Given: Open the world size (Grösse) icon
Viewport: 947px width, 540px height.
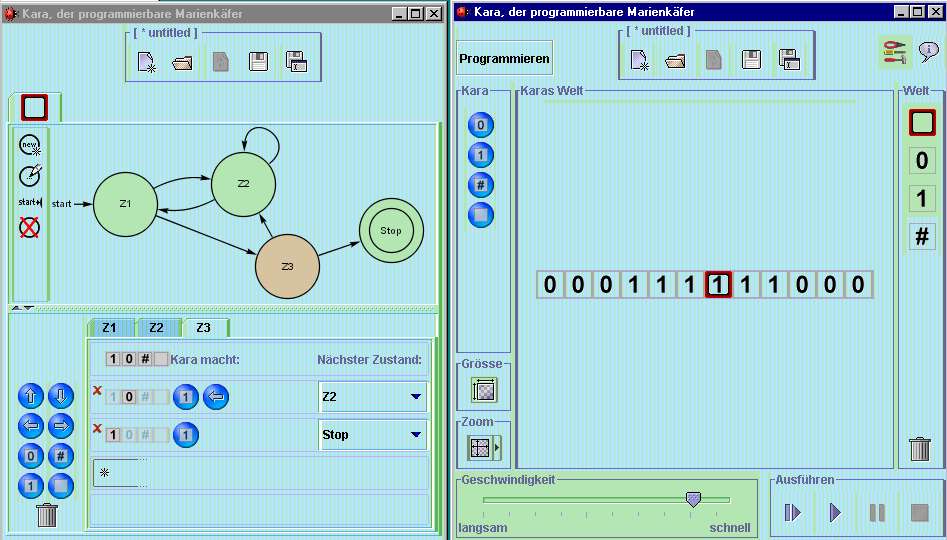Looking at the screenshot, I should [484, 390].
